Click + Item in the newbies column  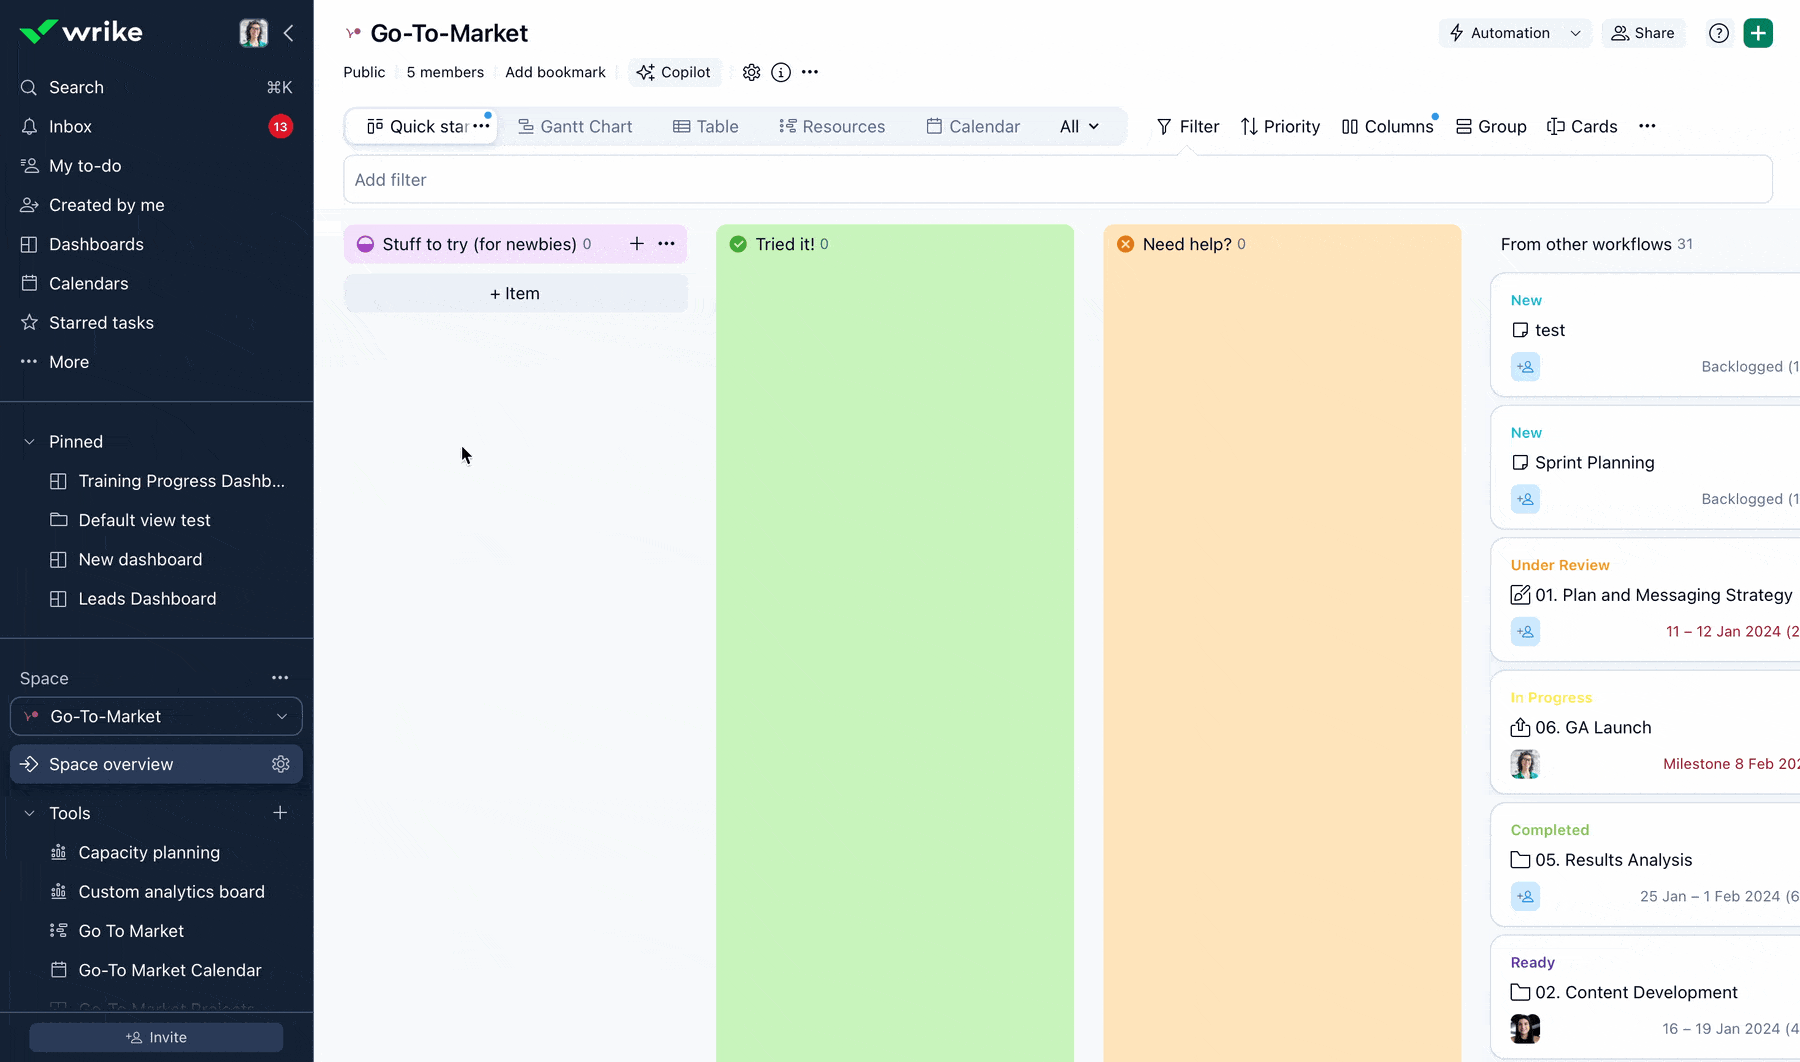point(514,293)
